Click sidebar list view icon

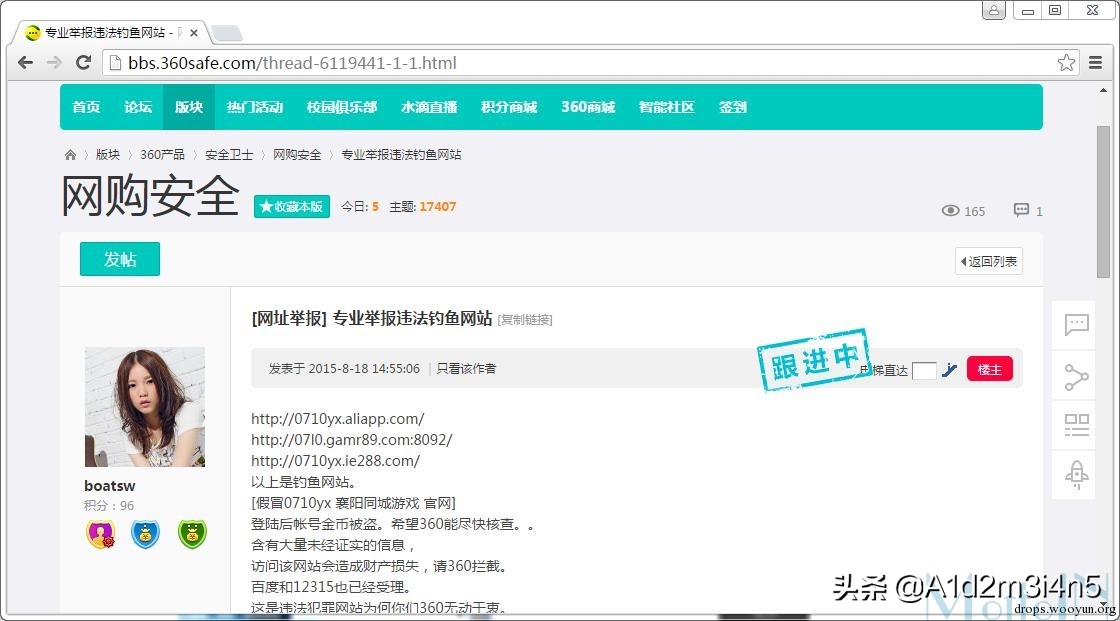click(x=1076, y=425)
